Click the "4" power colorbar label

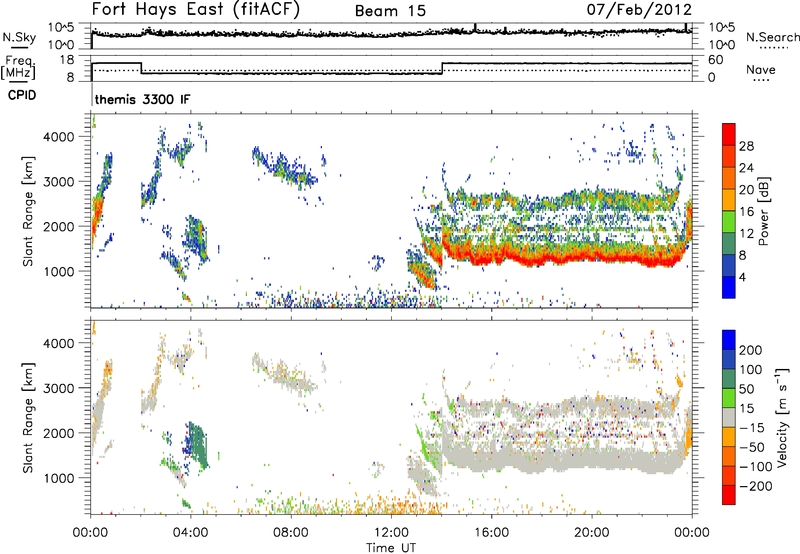(x=742, y=278)
